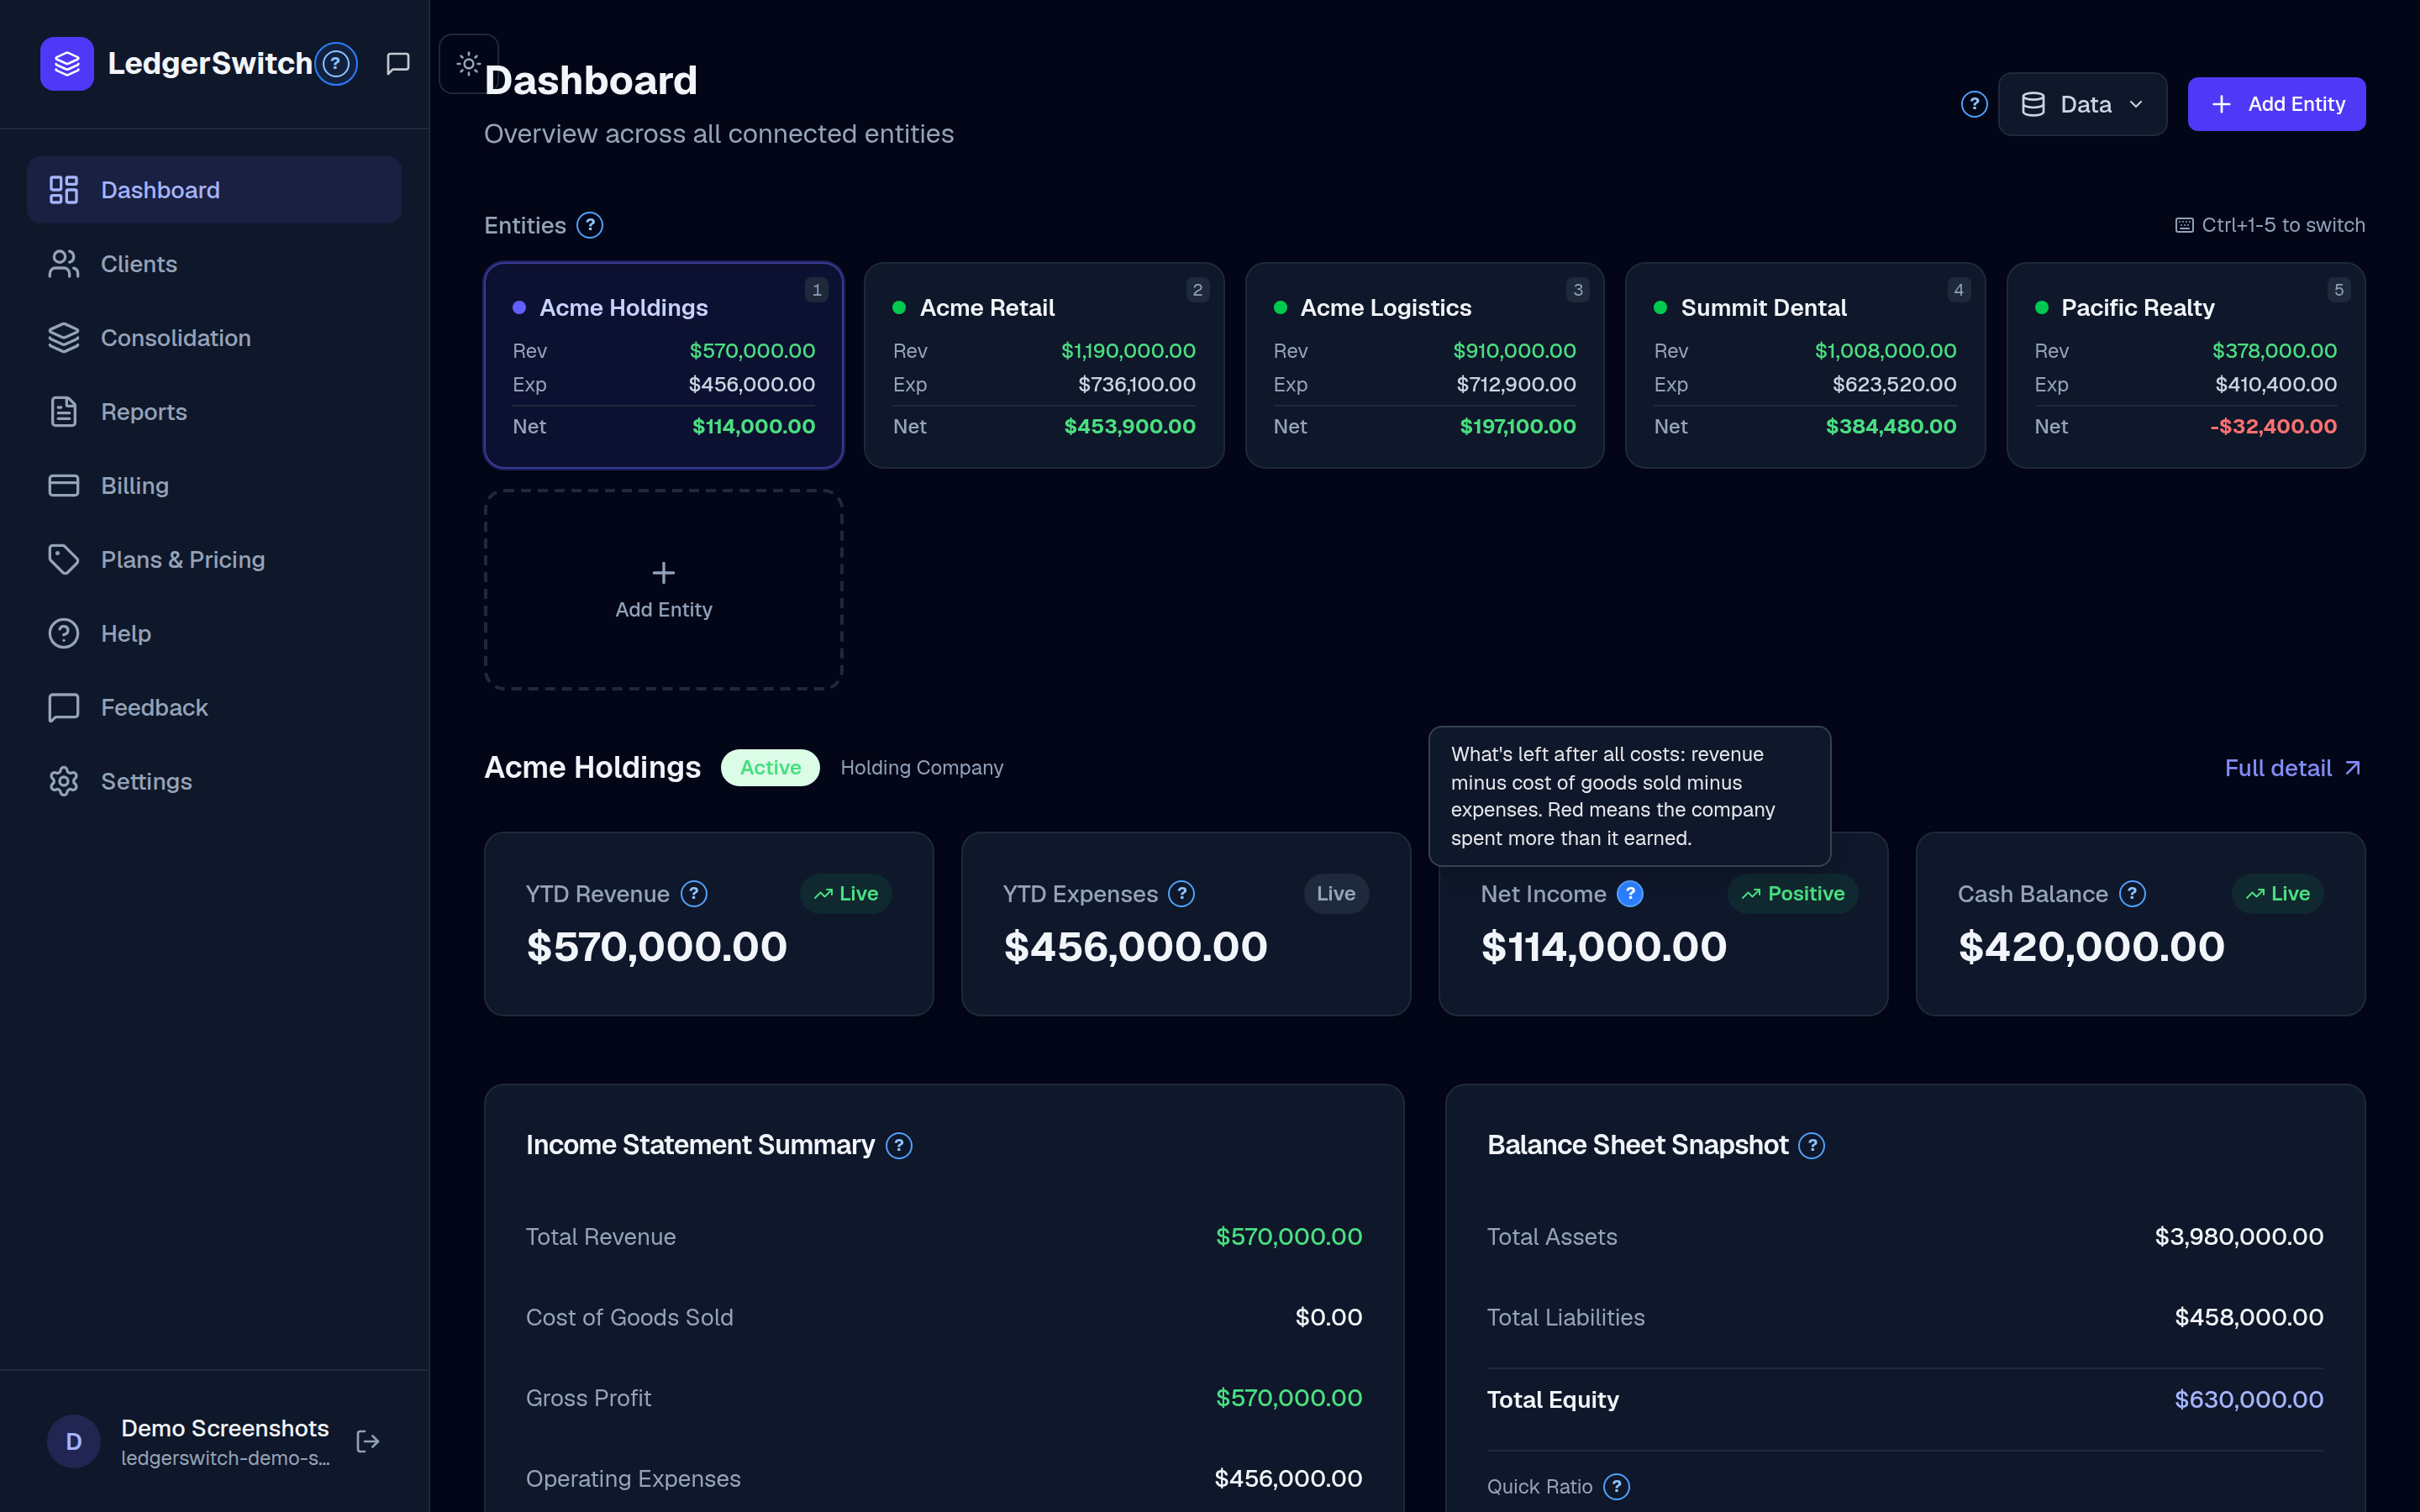Navigate to Reports
The image size is (2420, 1512).
point(214,412)
